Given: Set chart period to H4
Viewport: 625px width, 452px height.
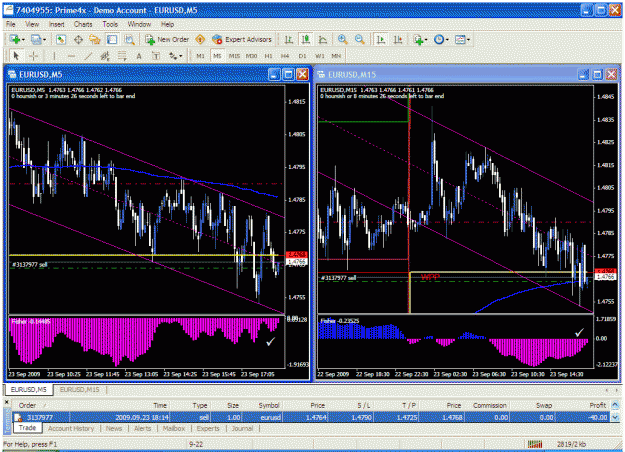Looking at the screenshot, I should (285, 56).
